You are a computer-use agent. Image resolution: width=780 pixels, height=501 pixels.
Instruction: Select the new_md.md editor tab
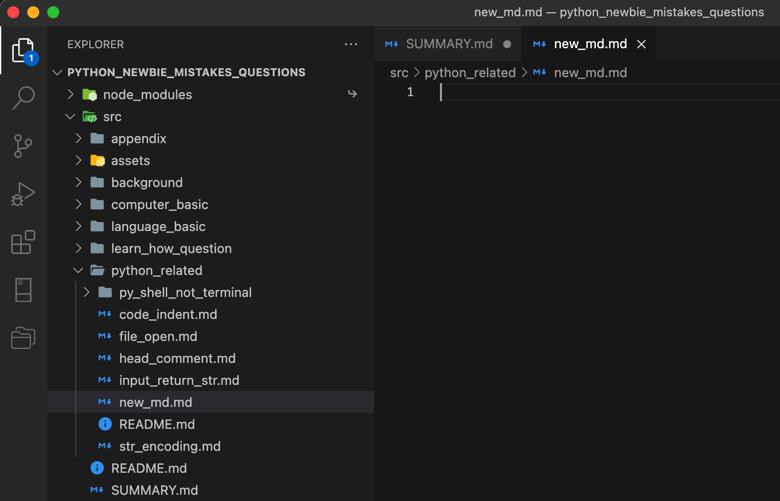[589, 44]
